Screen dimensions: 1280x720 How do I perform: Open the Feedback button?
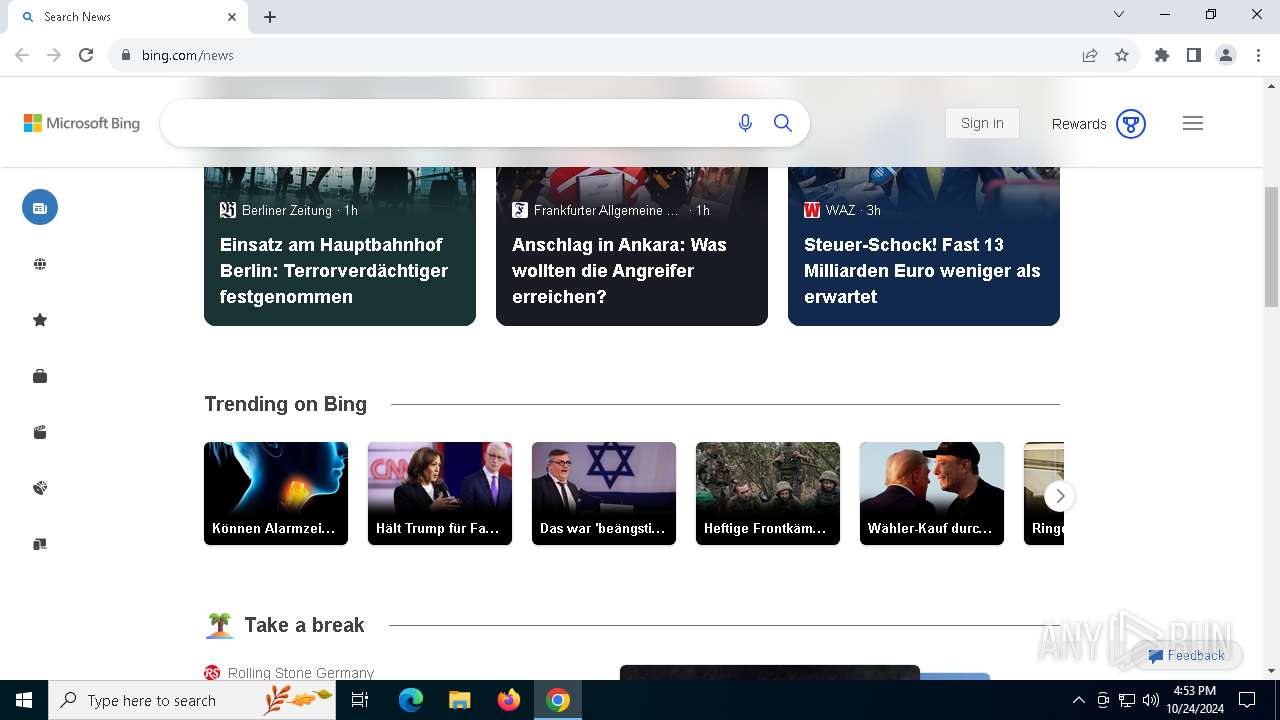(x=1186, y=656)
